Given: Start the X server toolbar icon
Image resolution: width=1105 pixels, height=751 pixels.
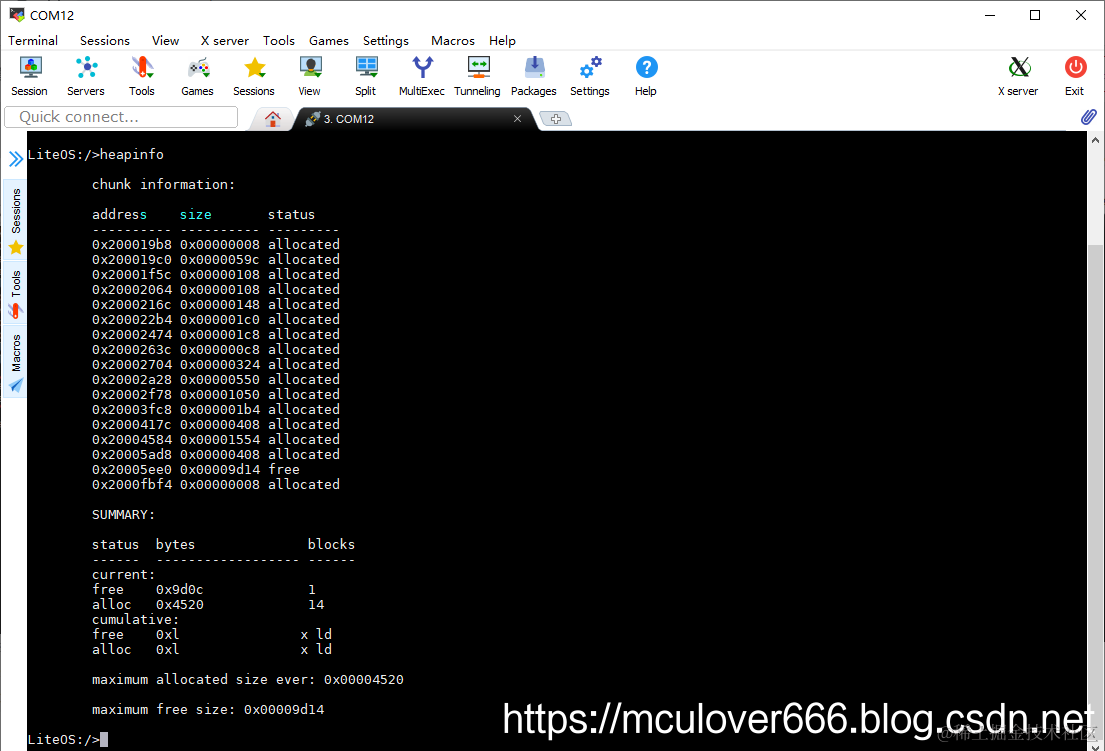Looking at the screenshot, I should [1018, 76].
